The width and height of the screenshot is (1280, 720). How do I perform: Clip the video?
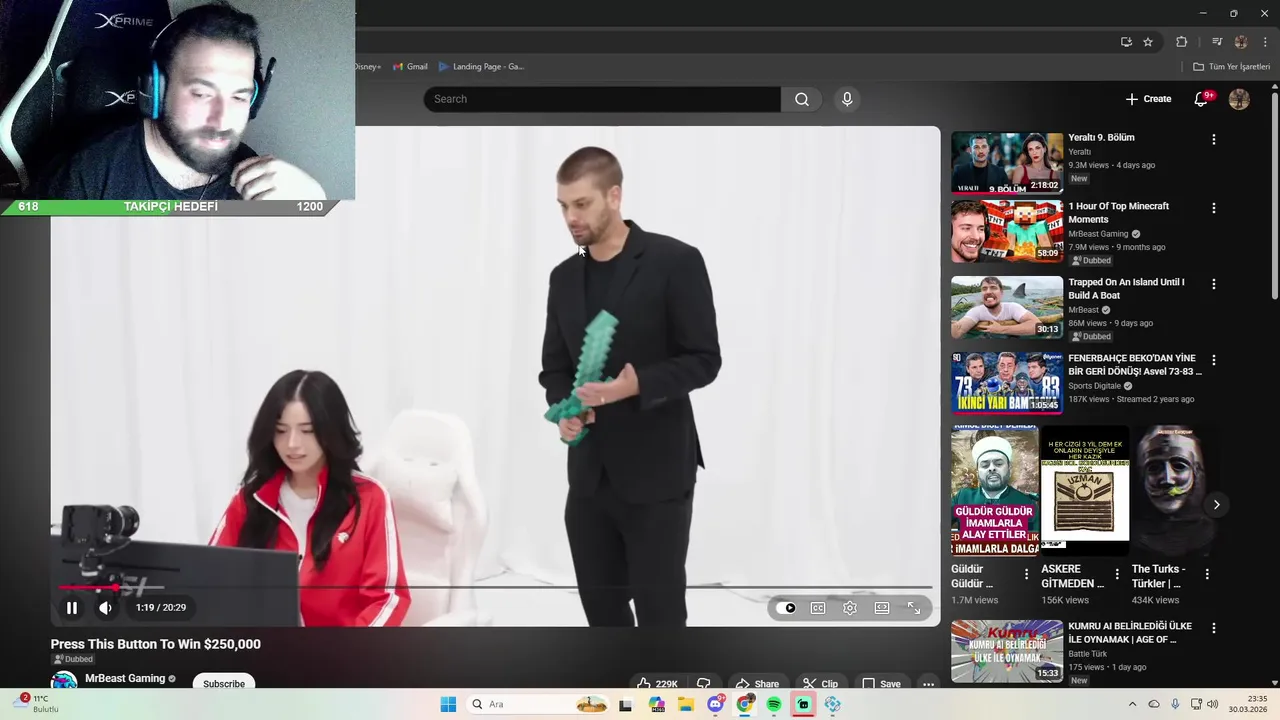[x=820, y=683]
